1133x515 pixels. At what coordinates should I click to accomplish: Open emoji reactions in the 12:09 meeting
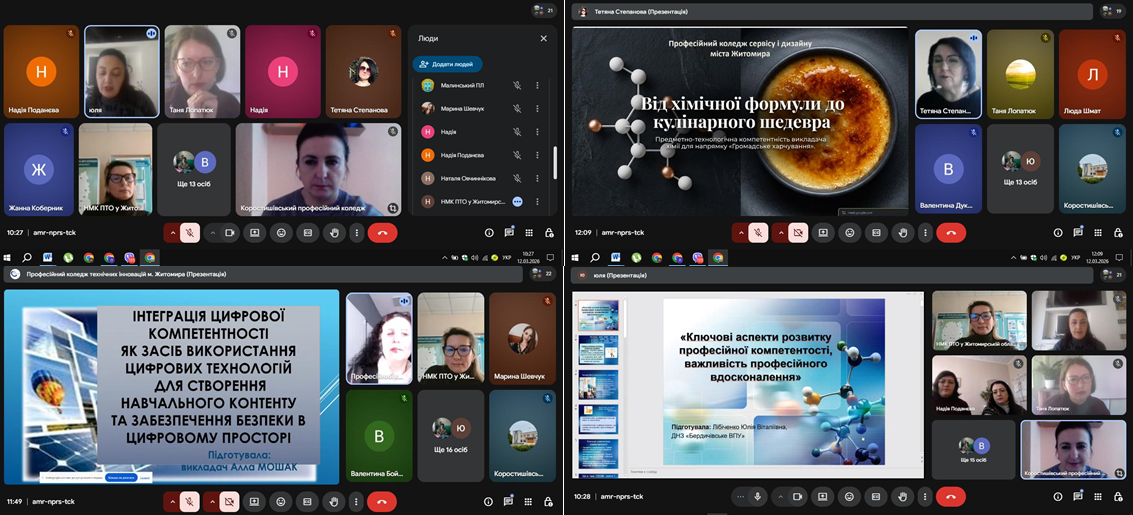(849, 233)
